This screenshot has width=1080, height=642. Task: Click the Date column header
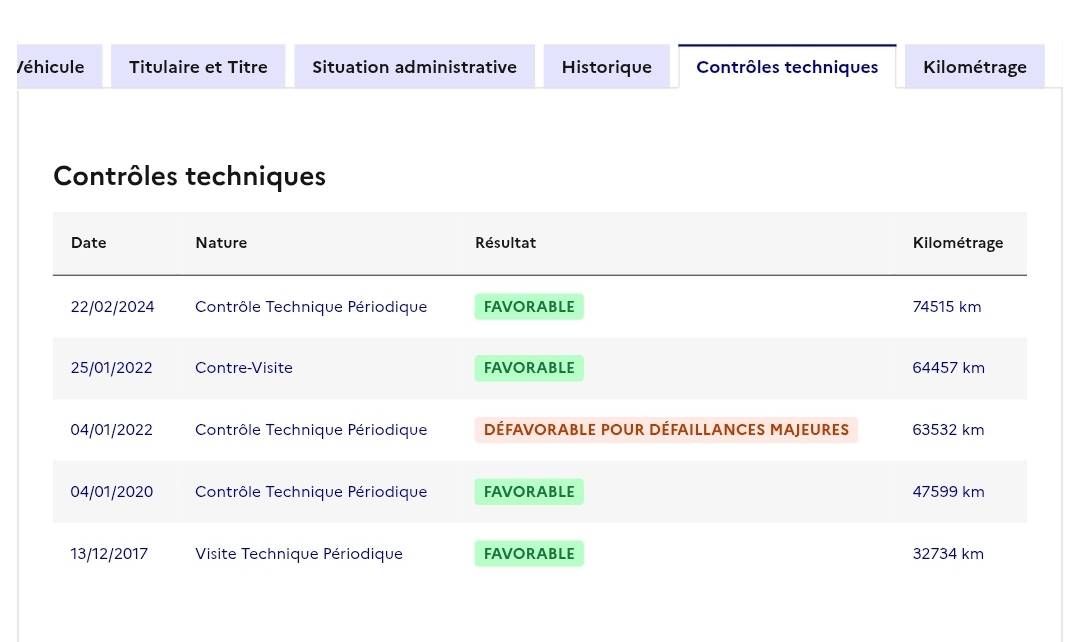click(88, 243)
